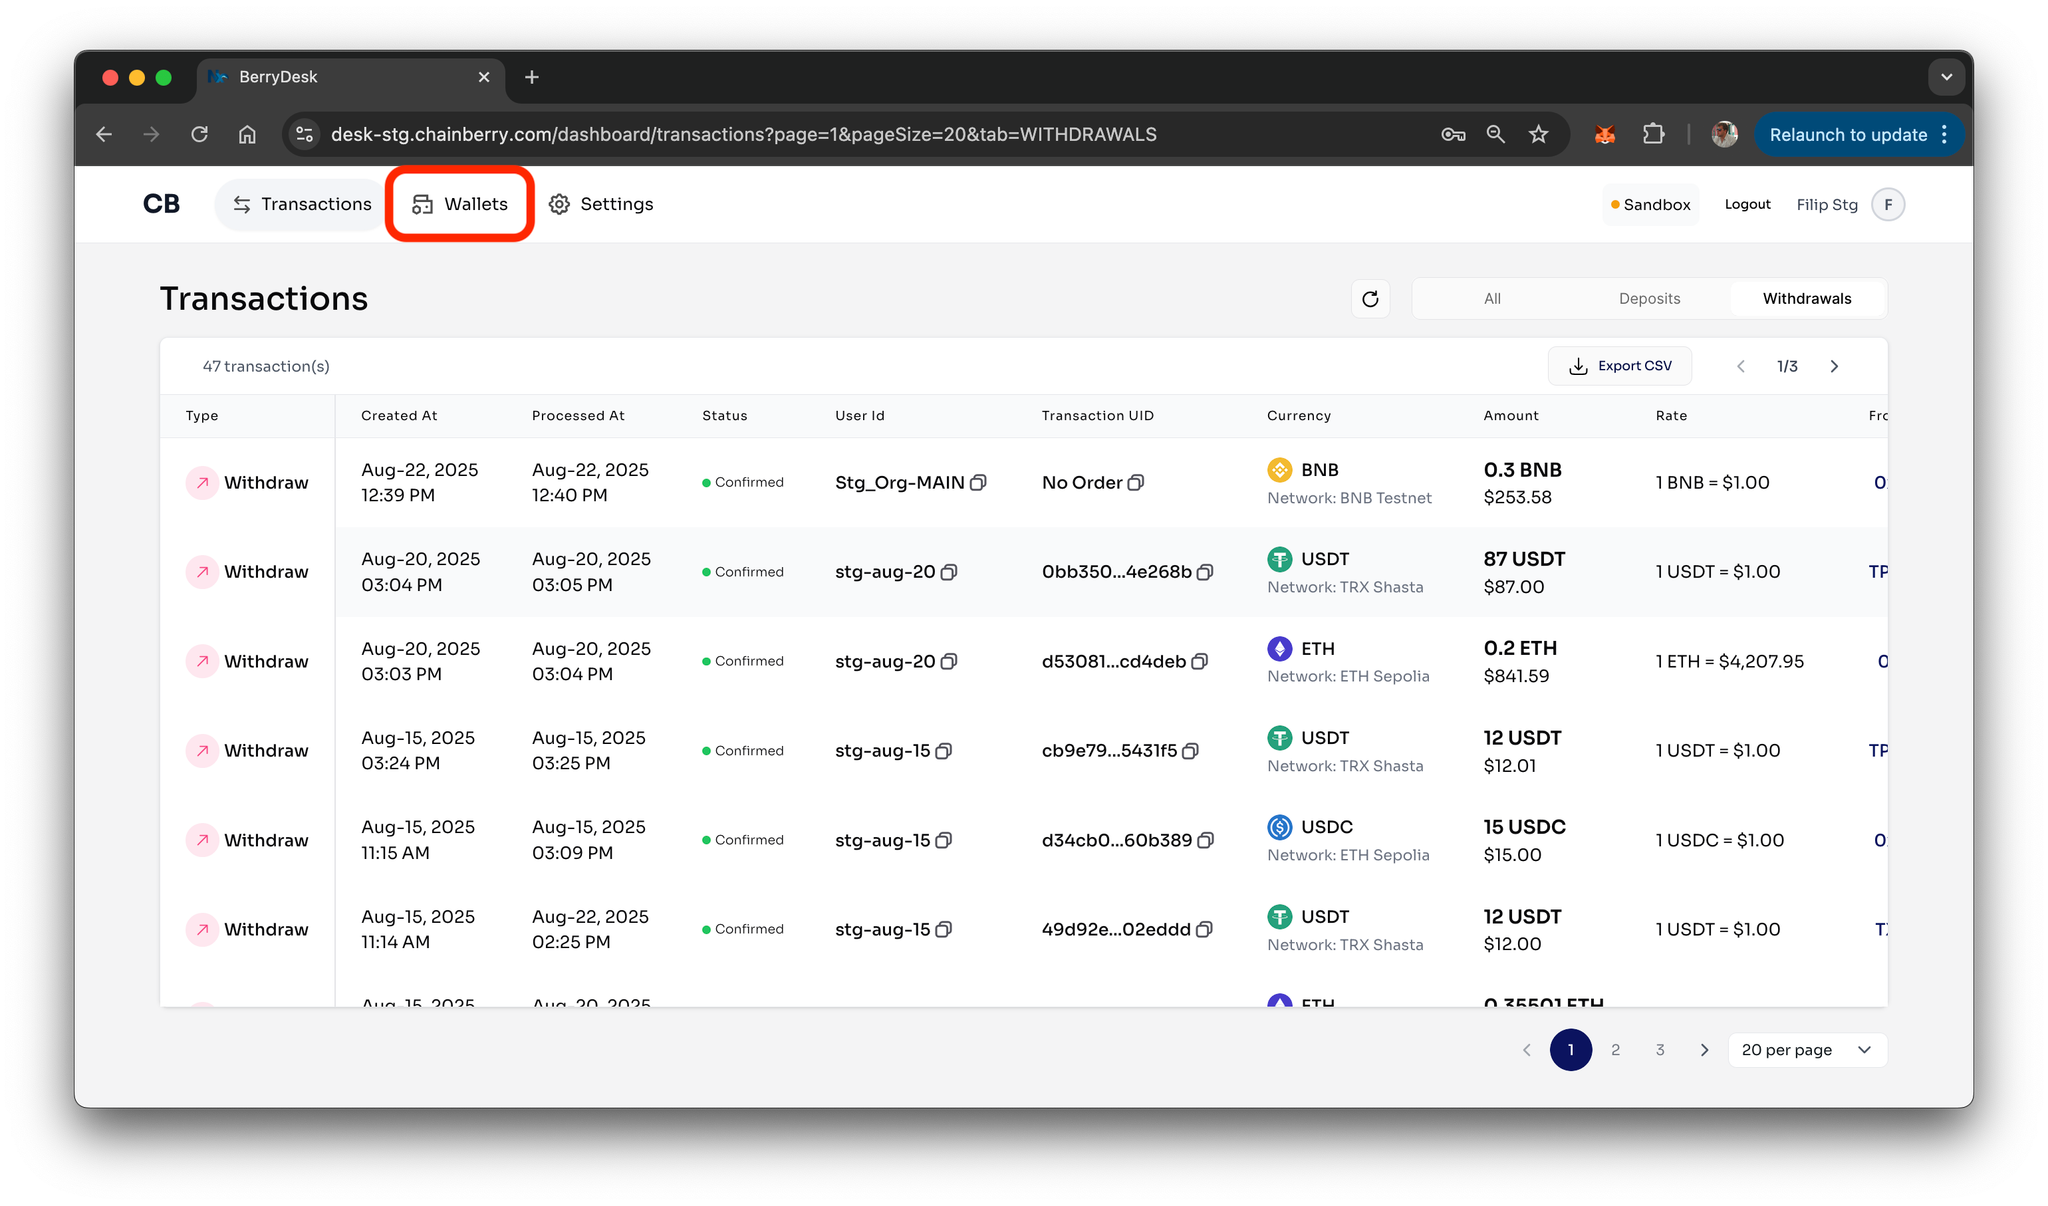Click the password key icon in address bar
This screenshot has height=1206, width=2048.
(1453, 134)
